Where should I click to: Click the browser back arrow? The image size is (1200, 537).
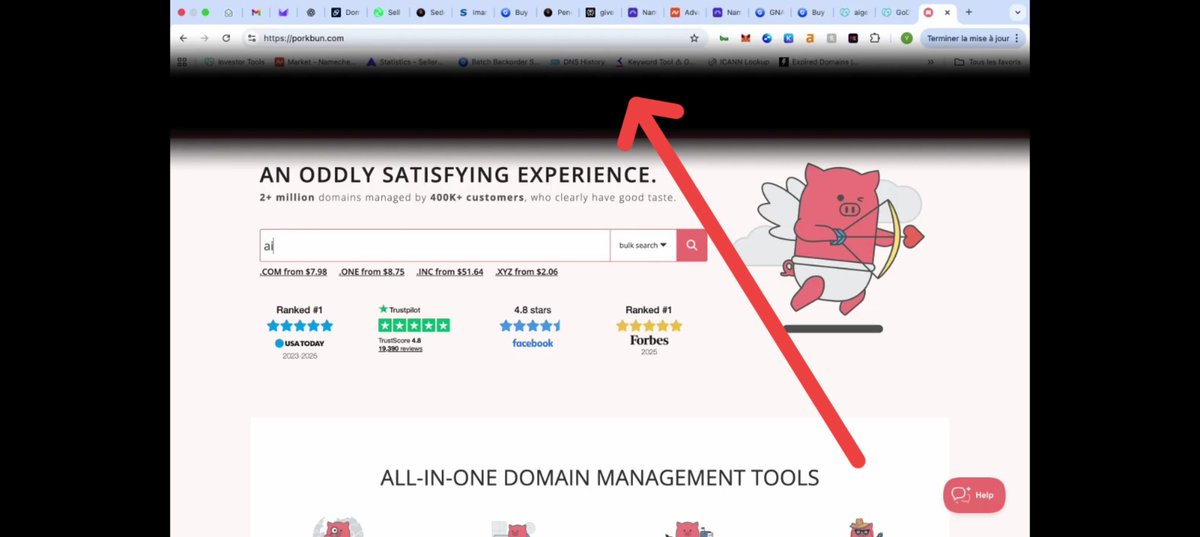[x=183, y=38]
